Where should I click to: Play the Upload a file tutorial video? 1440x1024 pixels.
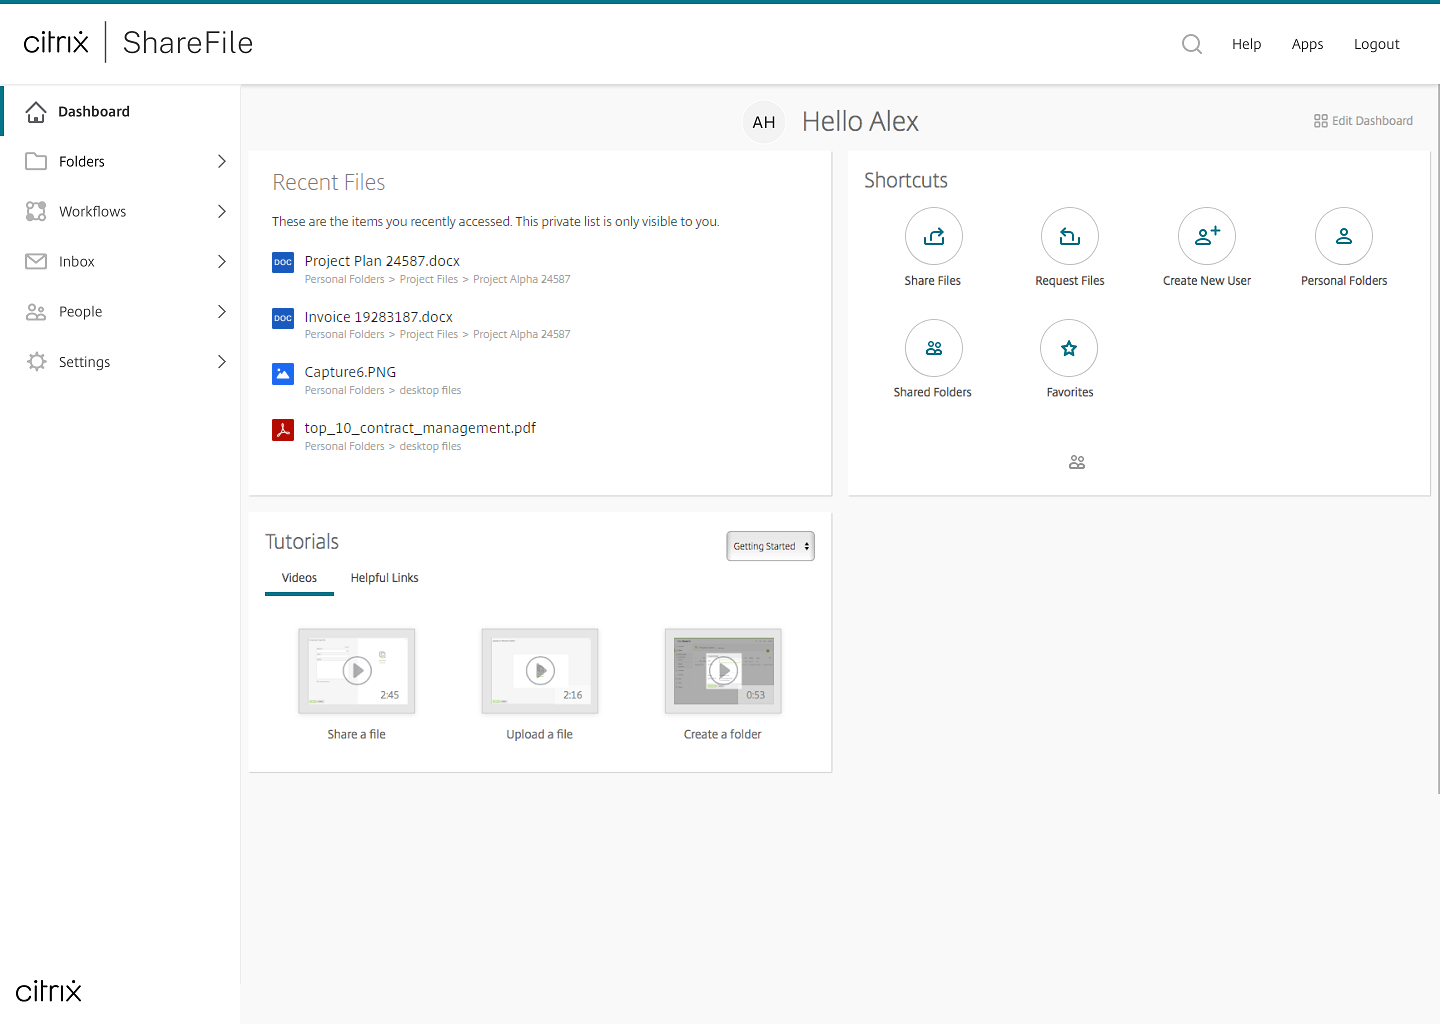pyautogui.click(x=540, y=670)
